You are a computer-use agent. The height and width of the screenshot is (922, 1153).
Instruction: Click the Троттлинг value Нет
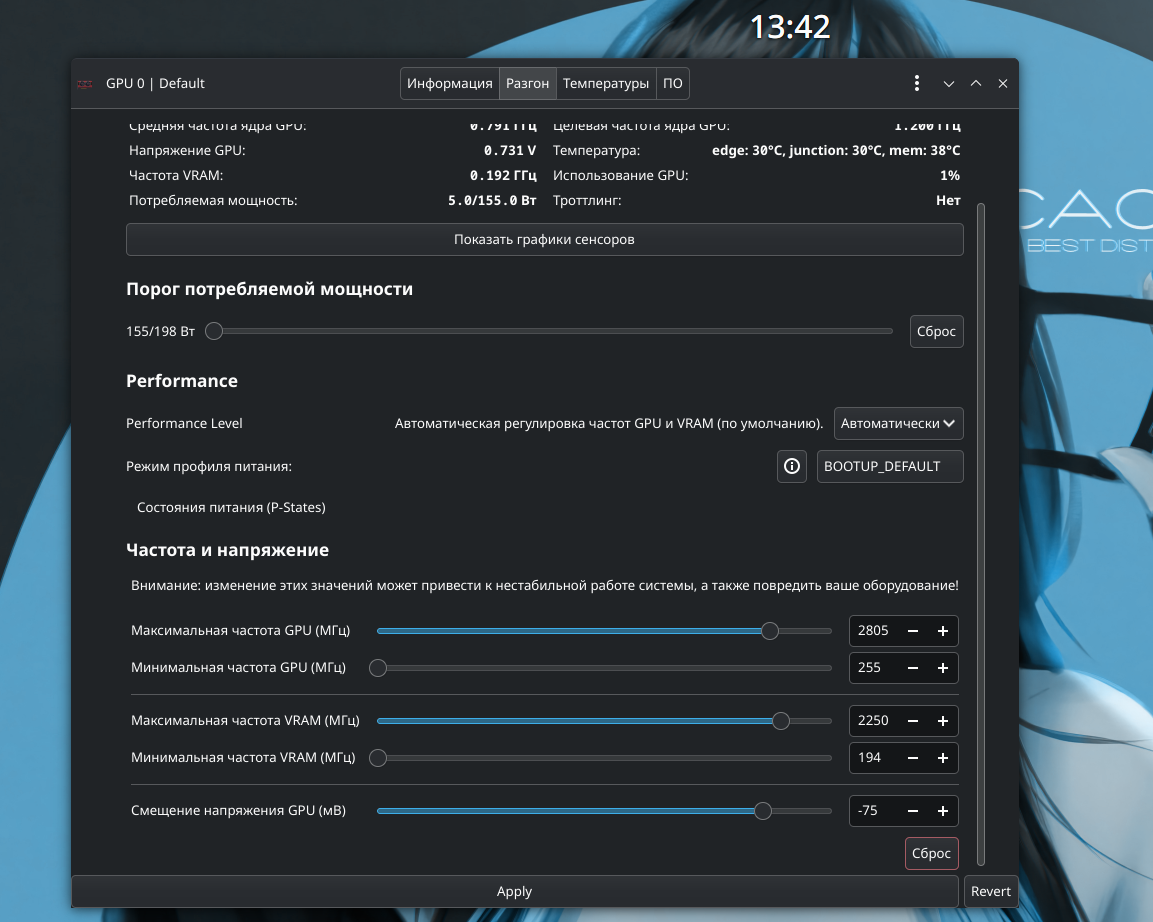[x=948, y=201]
